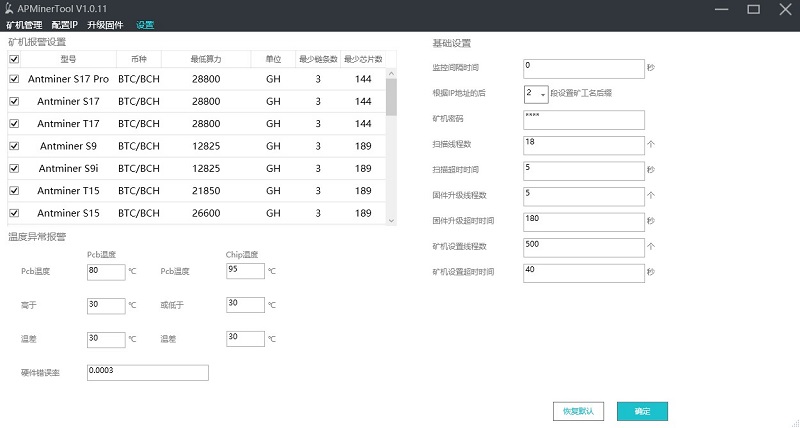
Task: Focus the 矿机密码 password field
Action: [x=583, y=120]
